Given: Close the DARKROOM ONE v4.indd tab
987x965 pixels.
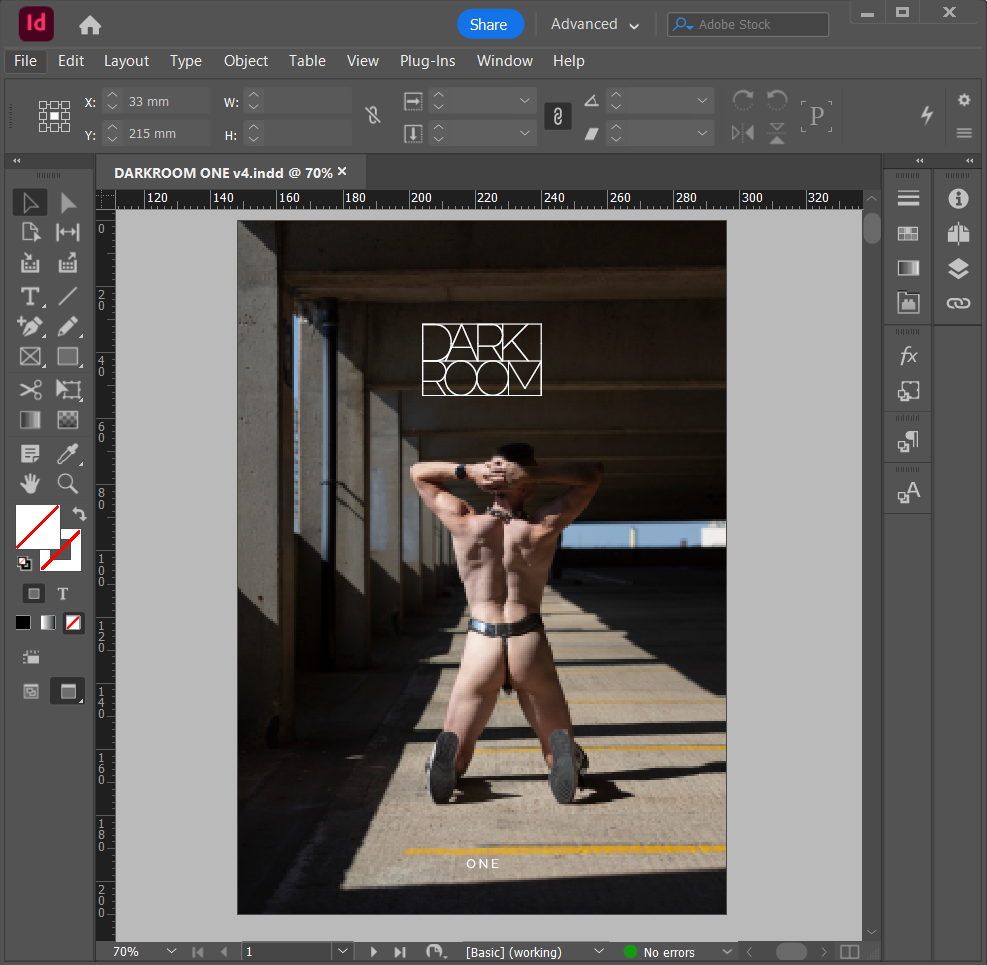Looking at the screenshot, I should coord(342,171).
